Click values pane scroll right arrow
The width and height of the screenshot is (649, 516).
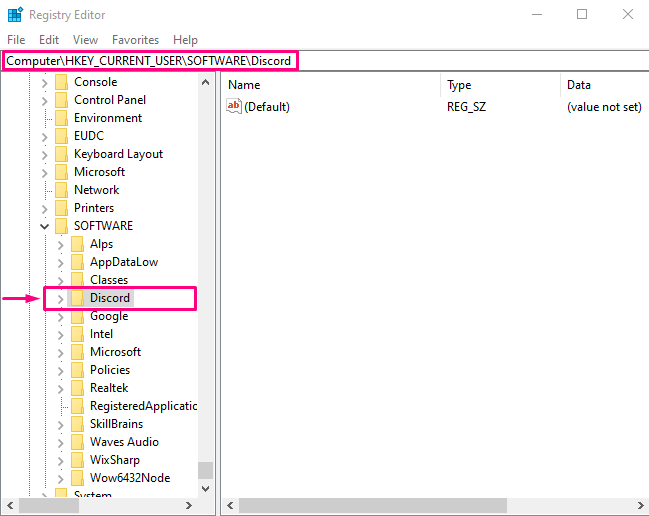[x=641, y=505]
